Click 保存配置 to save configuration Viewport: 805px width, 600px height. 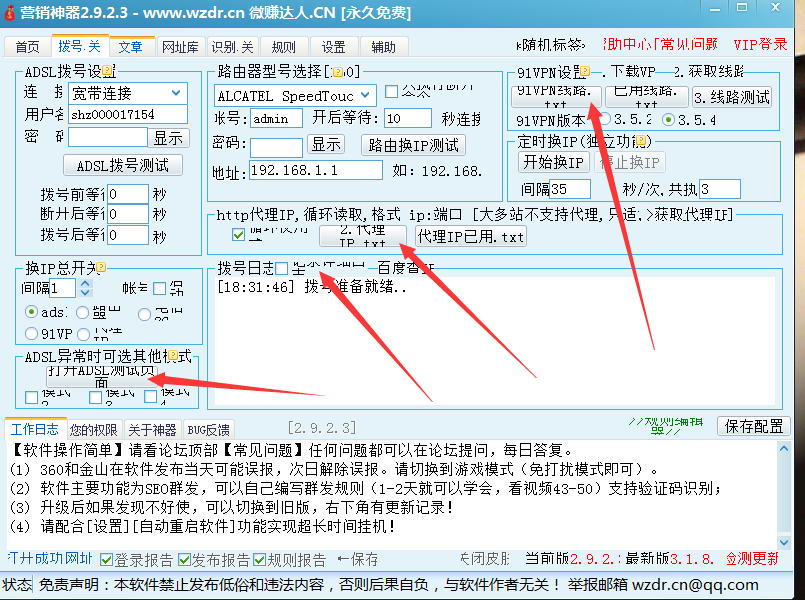pos(753,426)
